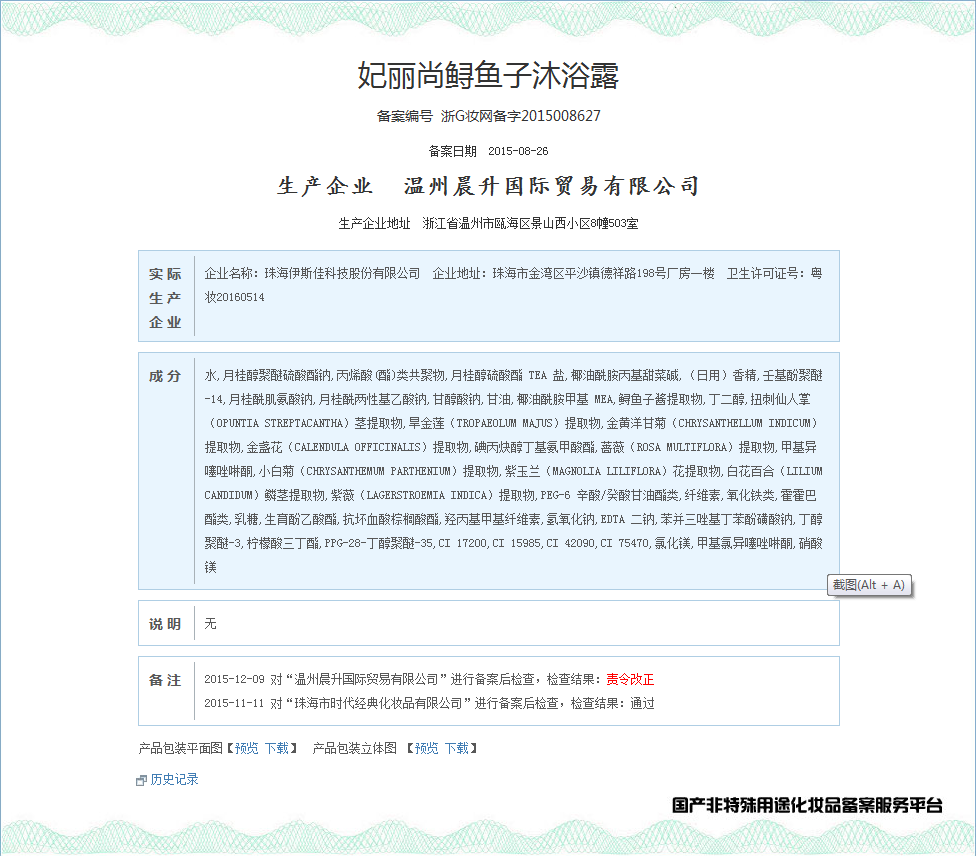Click the colorant CI 15985
The height and width of the screenshot is (856, 976).
pyautogui.click(x=517, y=543)
